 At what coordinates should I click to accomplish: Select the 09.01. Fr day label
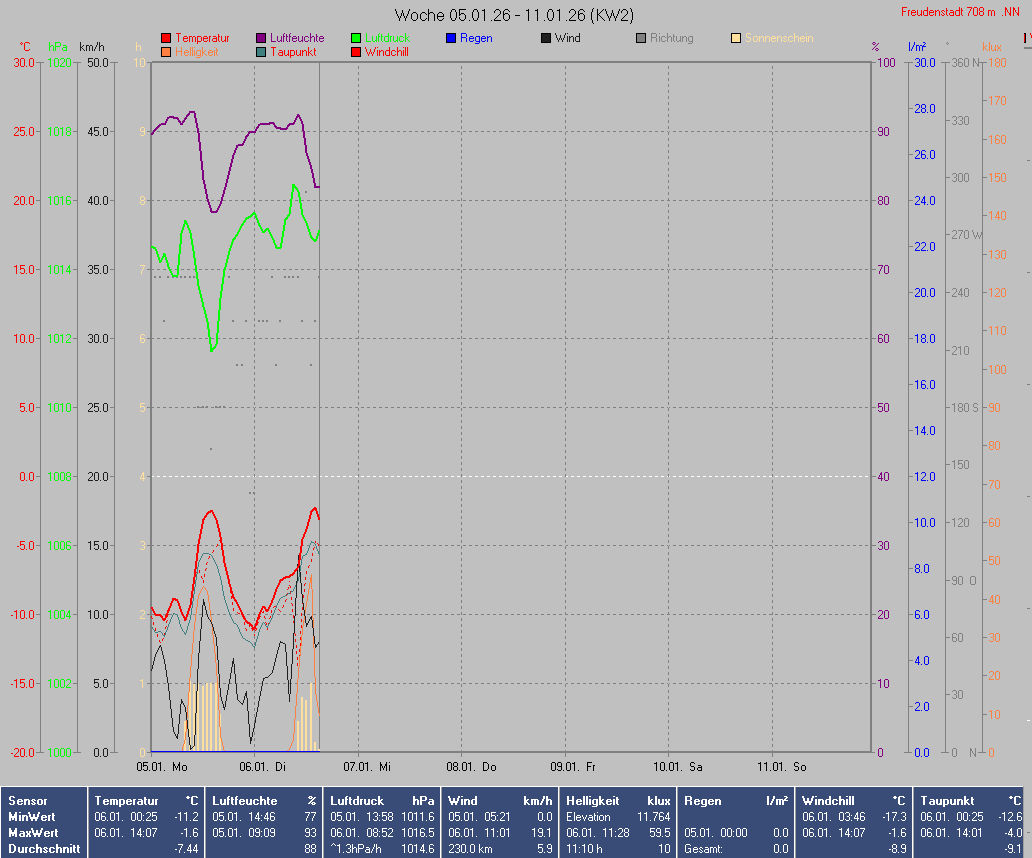click(575, 767)
